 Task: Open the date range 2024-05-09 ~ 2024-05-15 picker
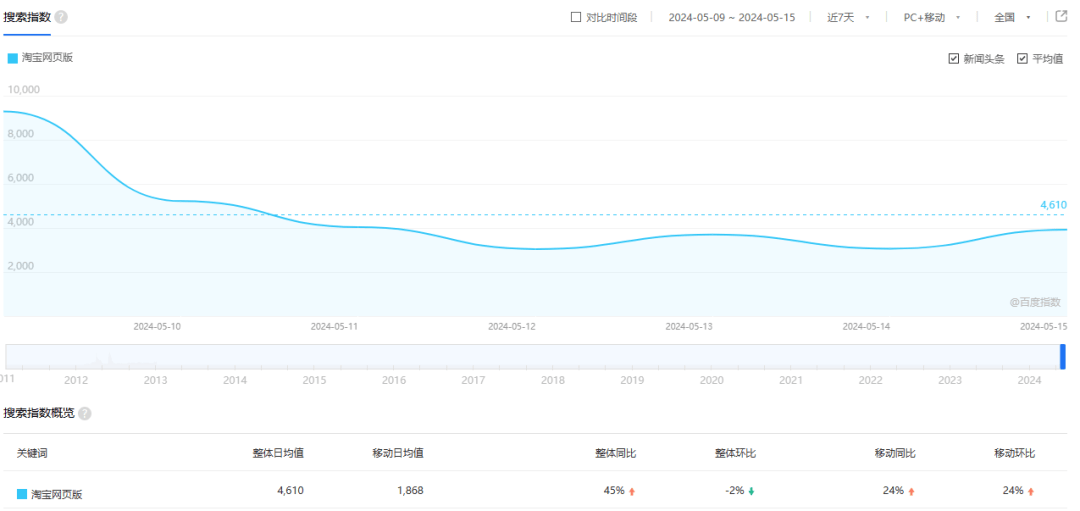(x=731, y=17)
